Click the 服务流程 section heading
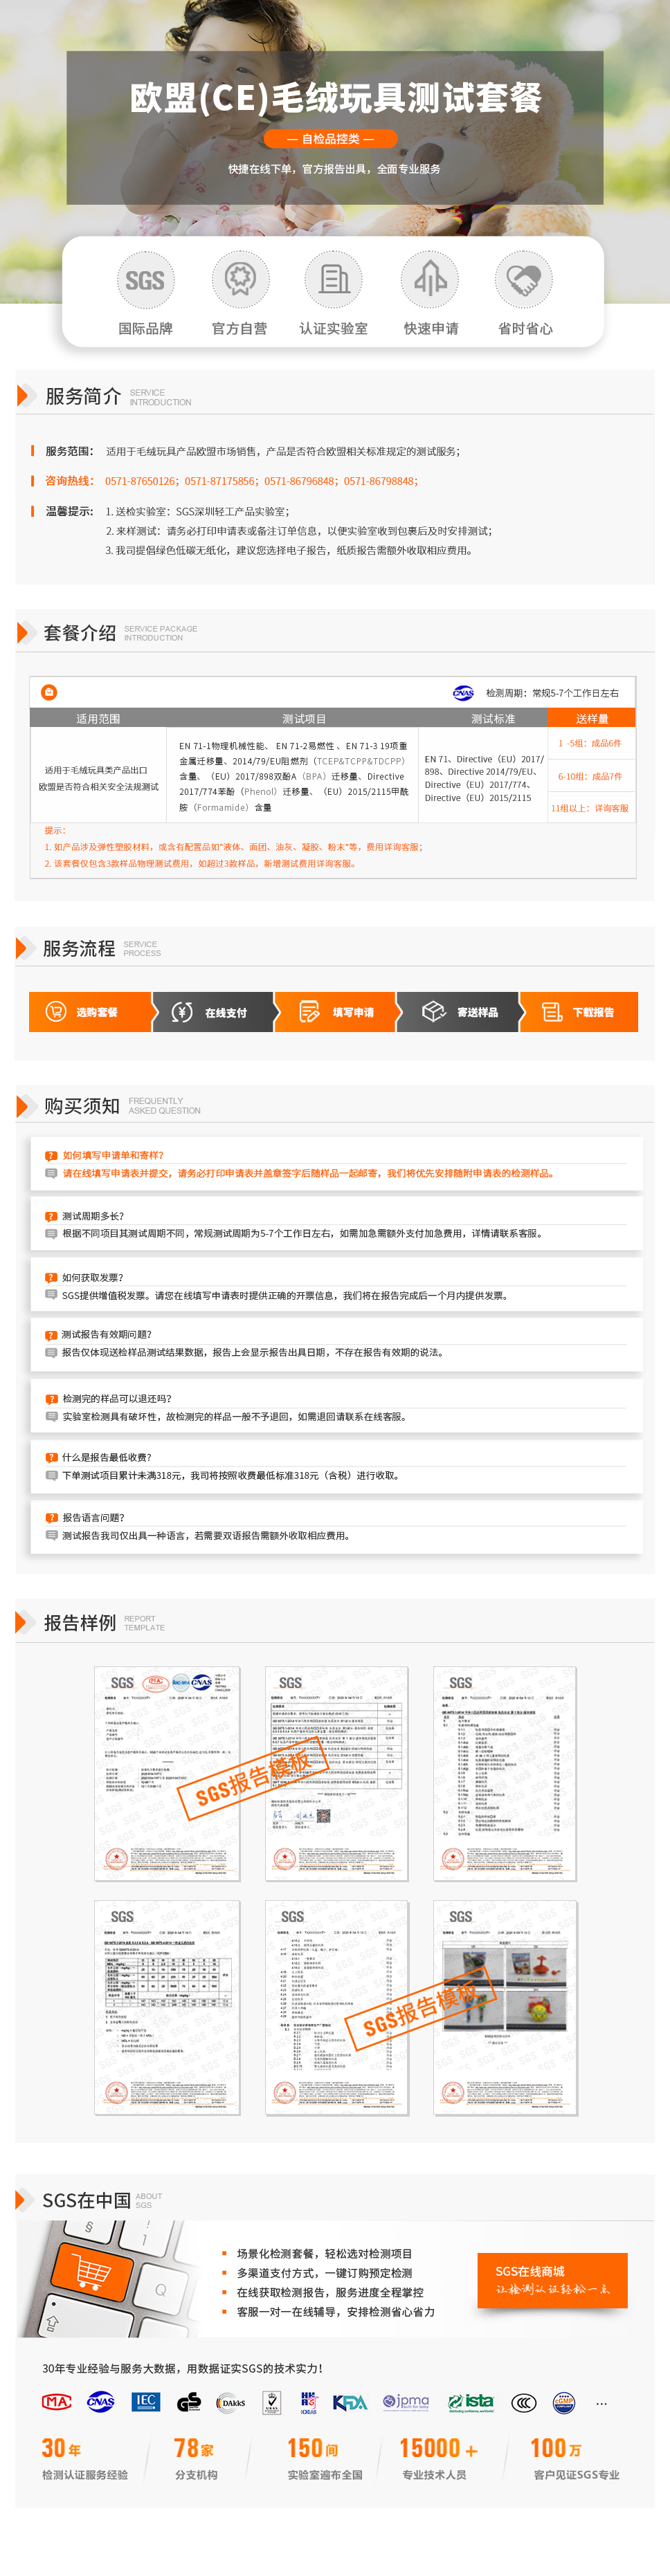670x2576 pixels. click(x=79, y=948)
